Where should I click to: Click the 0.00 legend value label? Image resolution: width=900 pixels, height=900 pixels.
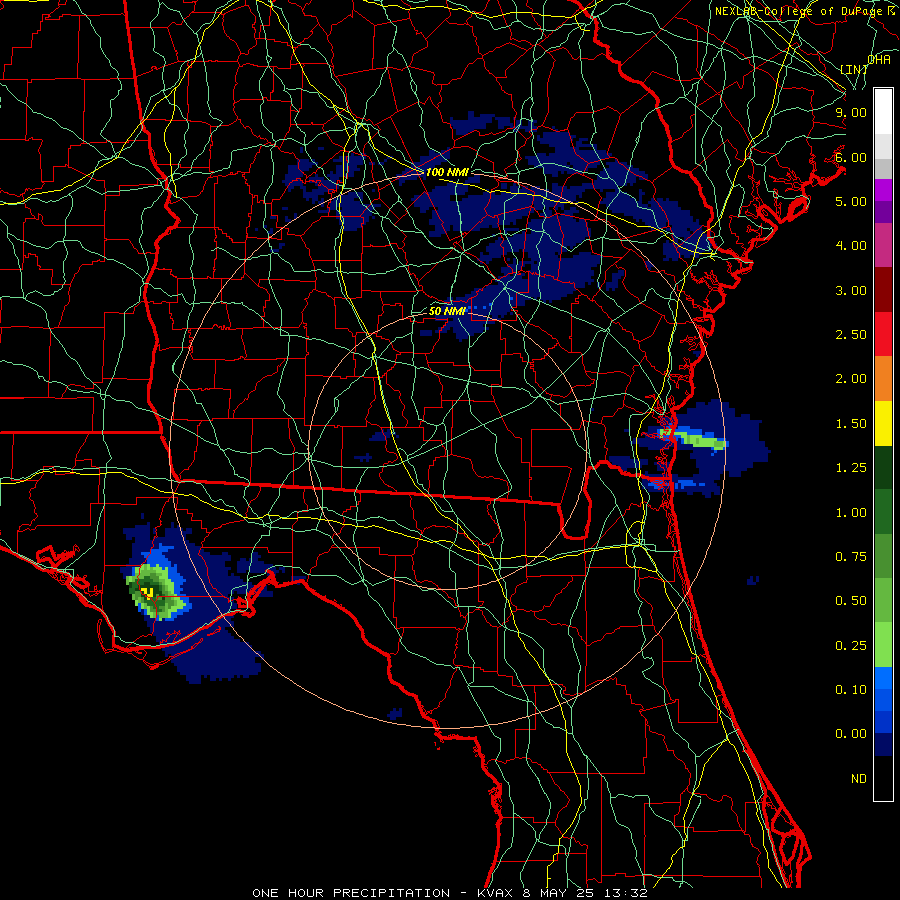851,734
